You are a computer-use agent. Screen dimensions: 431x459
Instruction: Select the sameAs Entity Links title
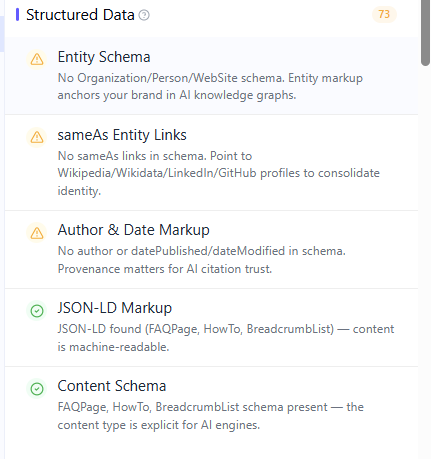122,135
